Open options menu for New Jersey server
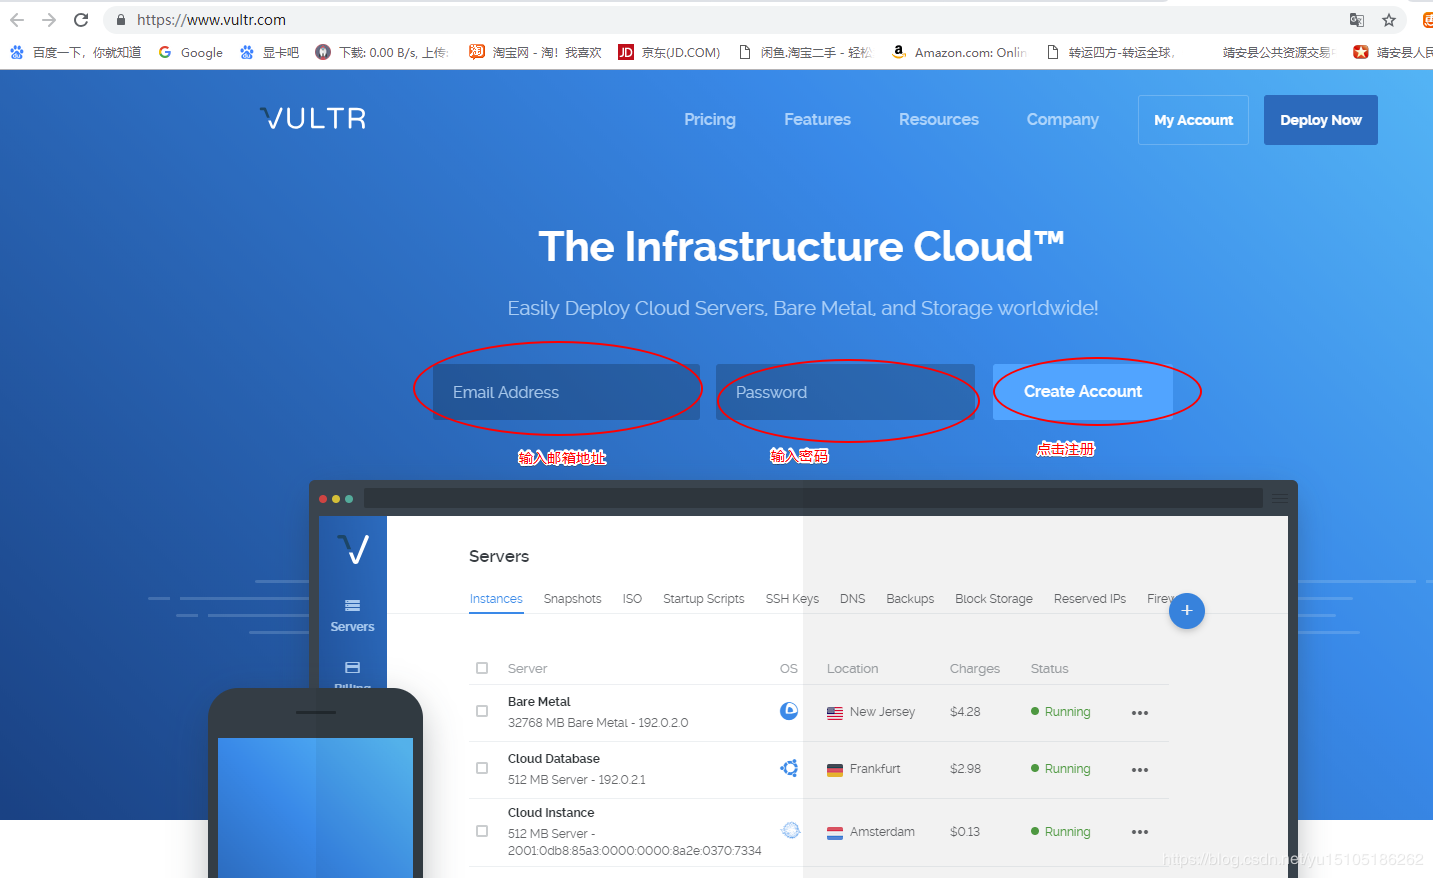 coord(1139,713)
